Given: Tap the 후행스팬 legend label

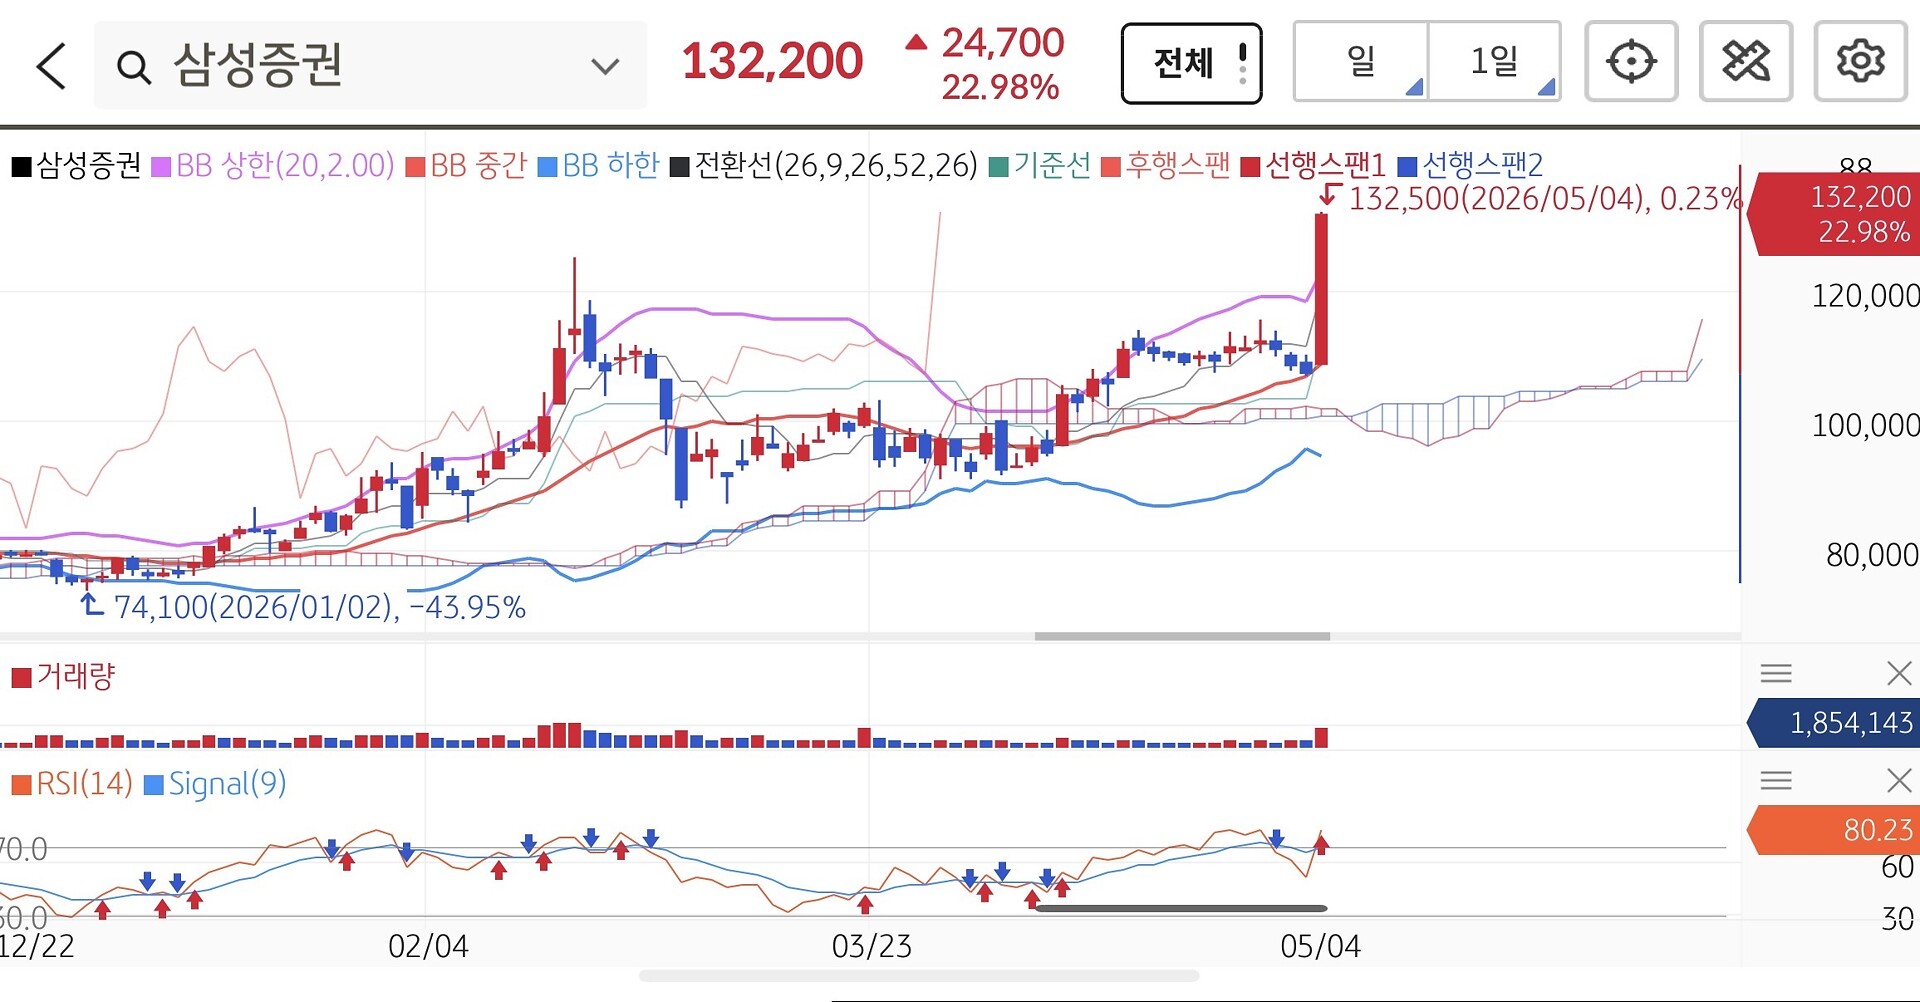Looking at the screenshot, I should tap(1178, 165).
